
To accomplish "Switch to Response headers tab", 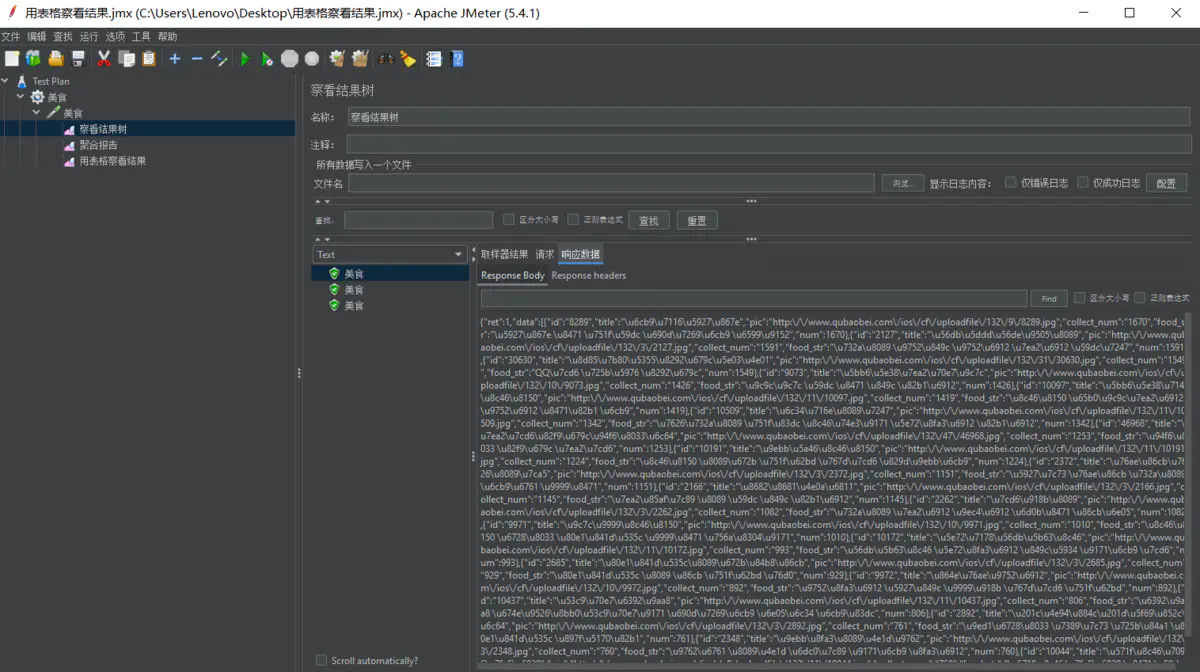I will point(589,275).
